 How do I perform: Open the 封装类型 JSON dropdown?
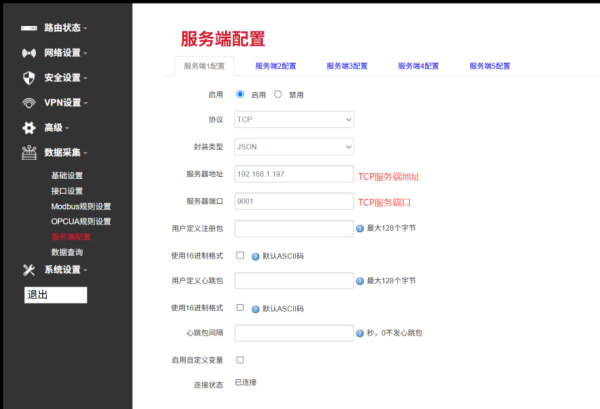[294, 147]
